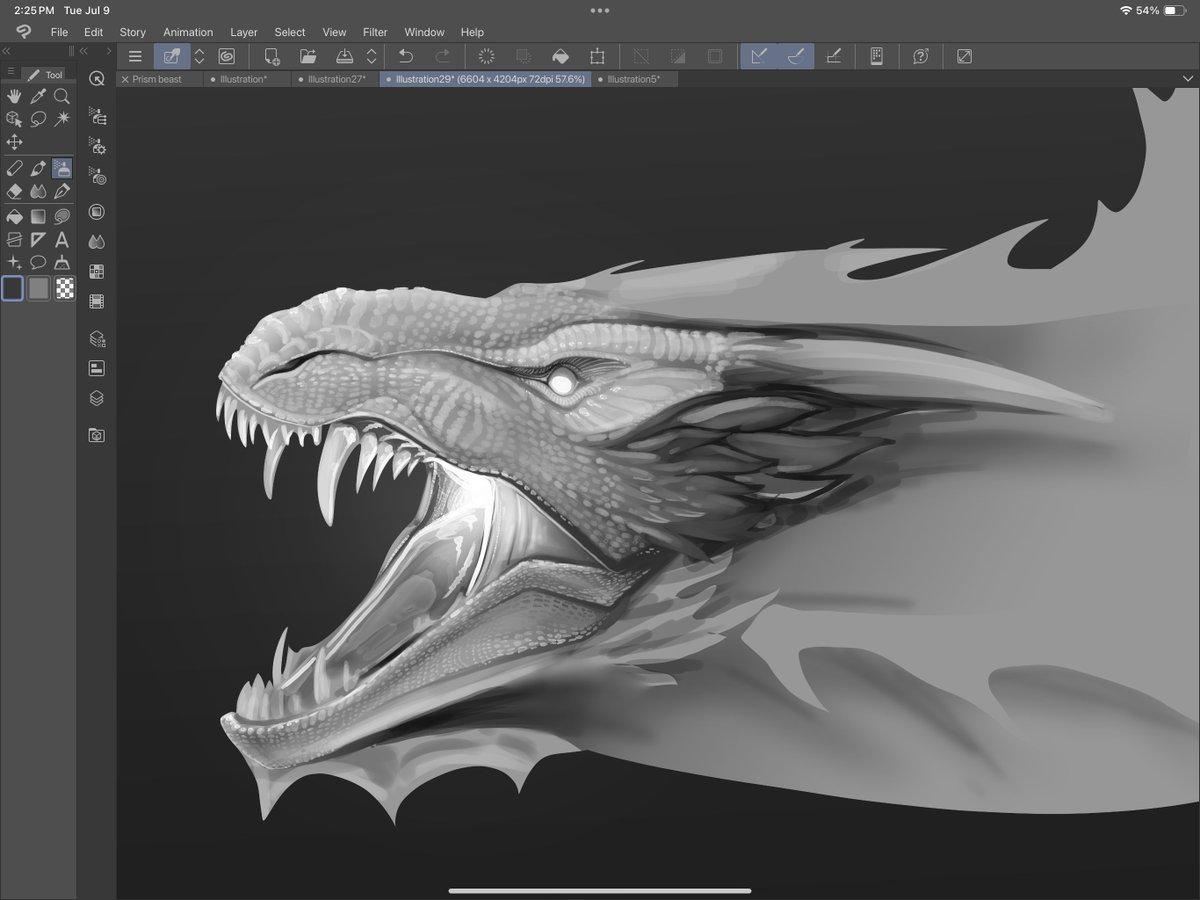This screenshot has width=1200, height=900.
Task: Select the Zoom magnifier tool
Action: (x=62, y=96)
